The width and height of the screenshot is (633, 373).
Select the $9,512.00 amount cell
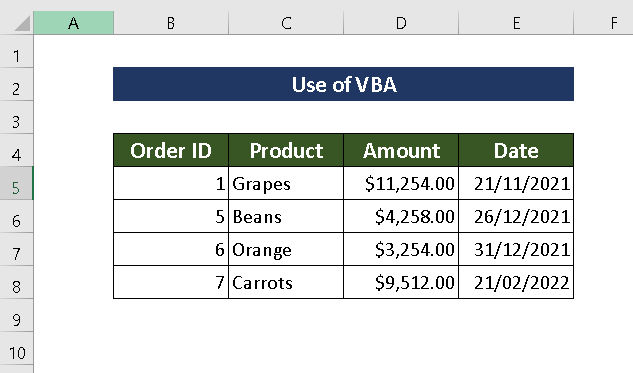(x=401, y=282)
